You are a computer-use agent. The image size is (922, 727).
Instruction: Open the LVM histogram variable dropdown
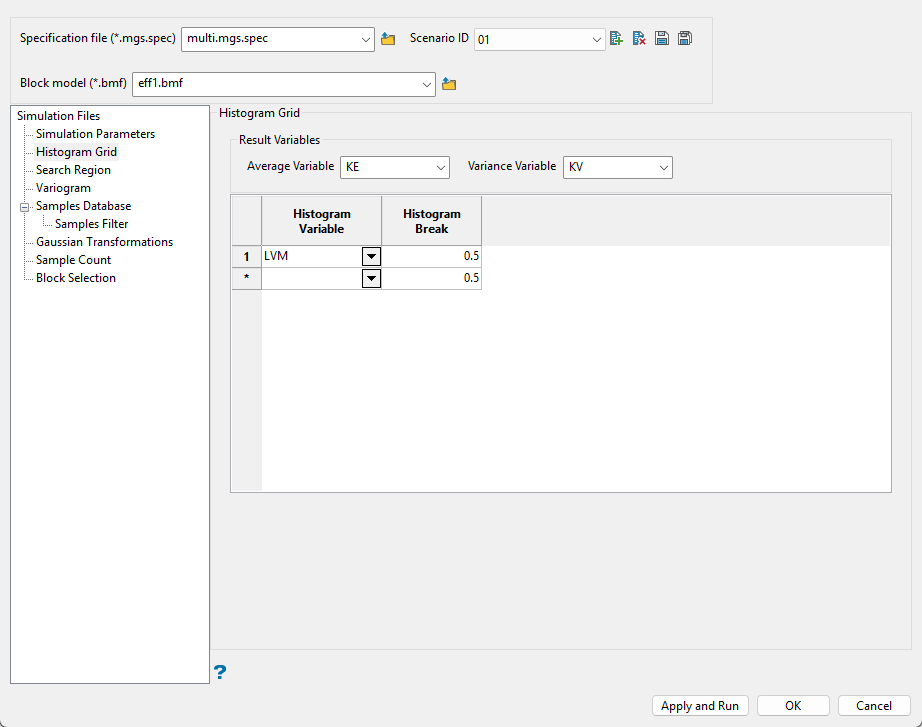(x=371, y=257)
